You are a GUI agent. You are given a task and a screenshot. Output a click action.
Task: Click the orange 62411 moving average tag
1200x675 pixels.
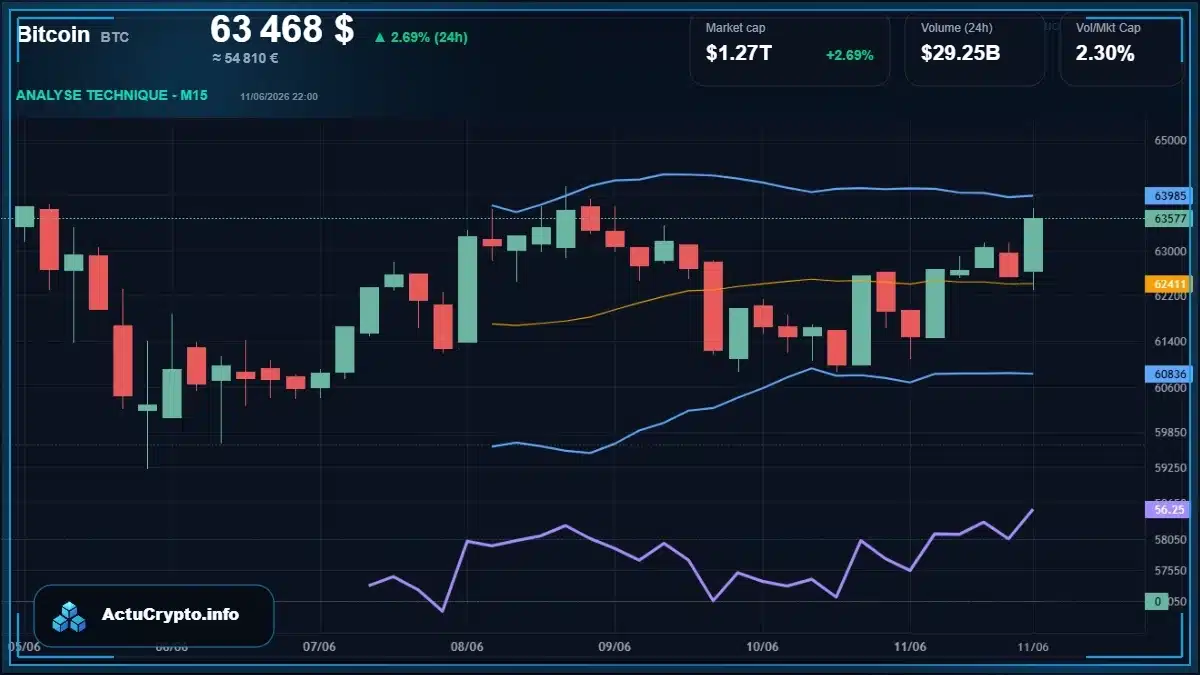click(1169, 284)
